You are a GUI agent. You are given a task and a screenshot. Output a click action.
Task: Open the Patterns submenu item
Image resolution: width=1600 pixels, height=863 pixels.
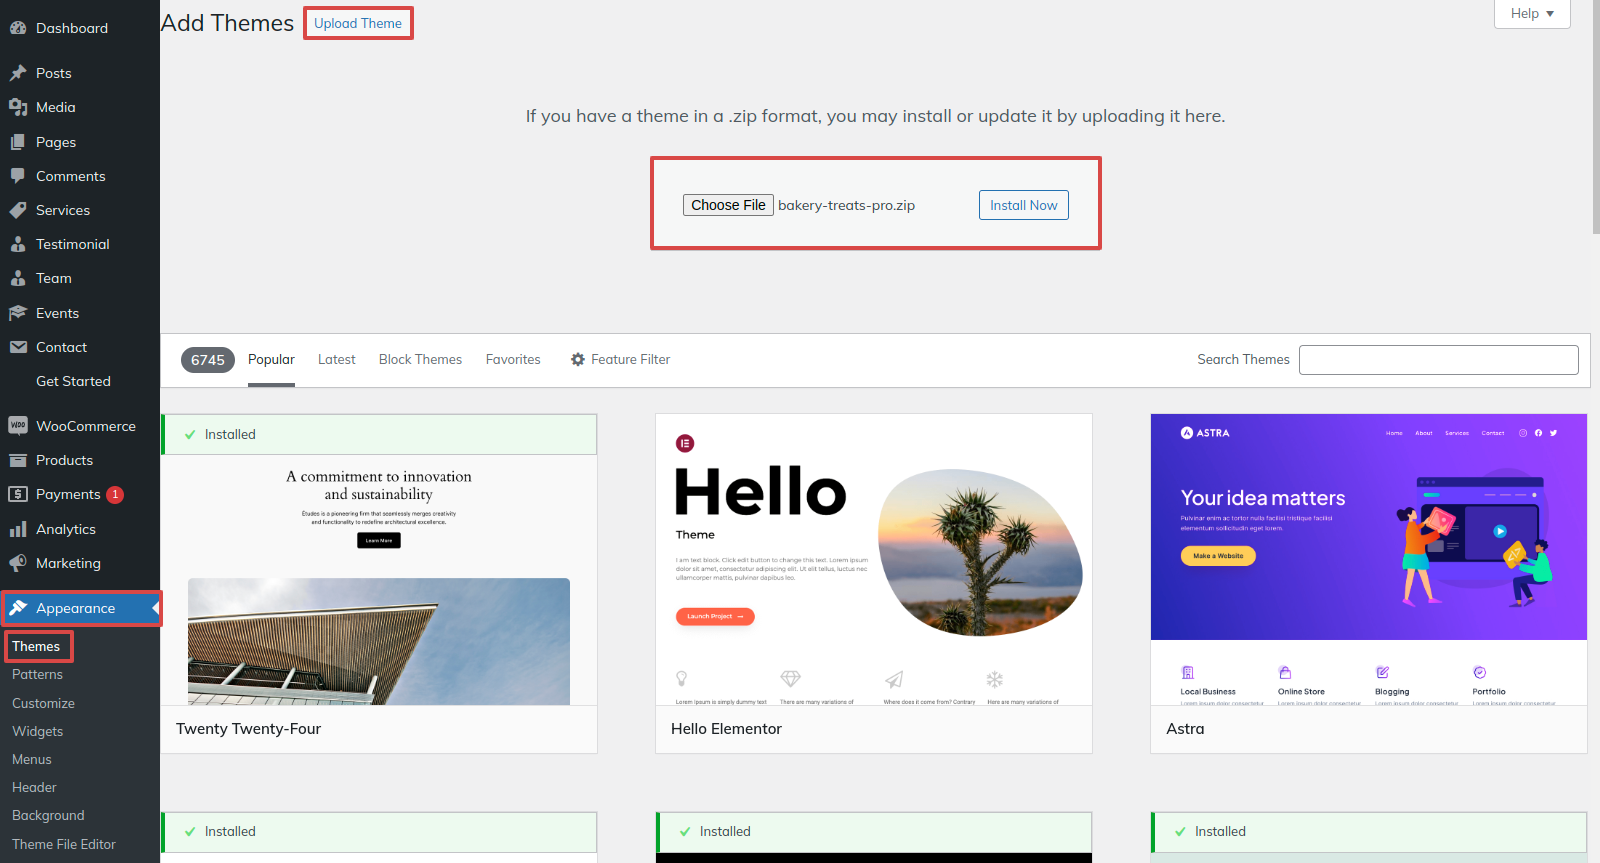point(37,674)
